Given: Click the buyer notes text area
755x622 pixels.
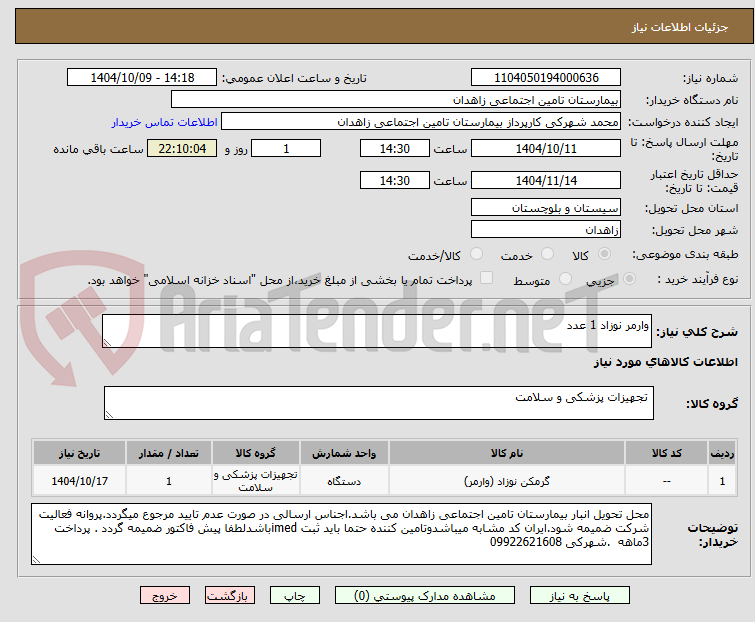Looking at the screenshot, I should pos(341,534).
